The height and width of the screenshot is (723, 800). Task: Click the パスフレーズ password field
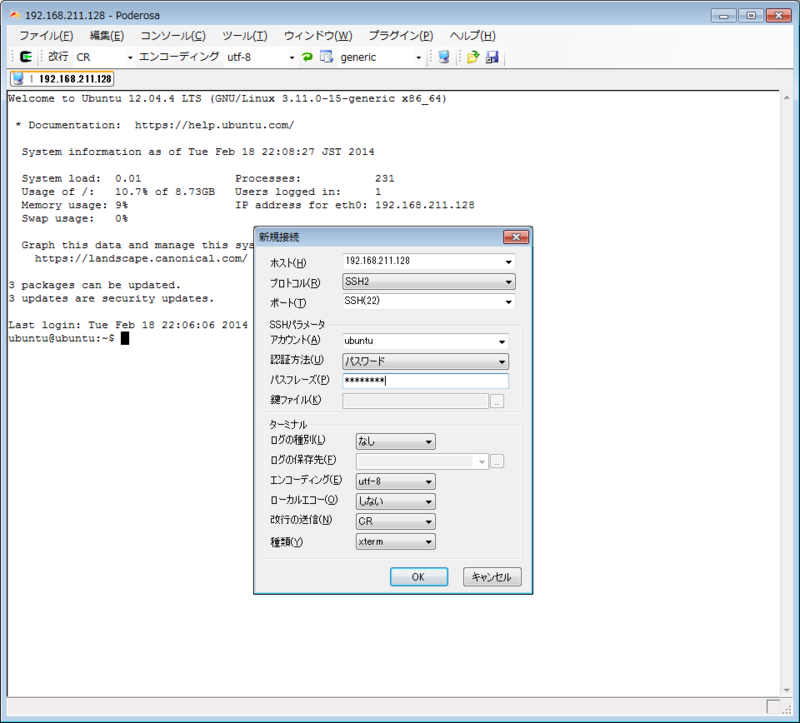tap(426, 381)
